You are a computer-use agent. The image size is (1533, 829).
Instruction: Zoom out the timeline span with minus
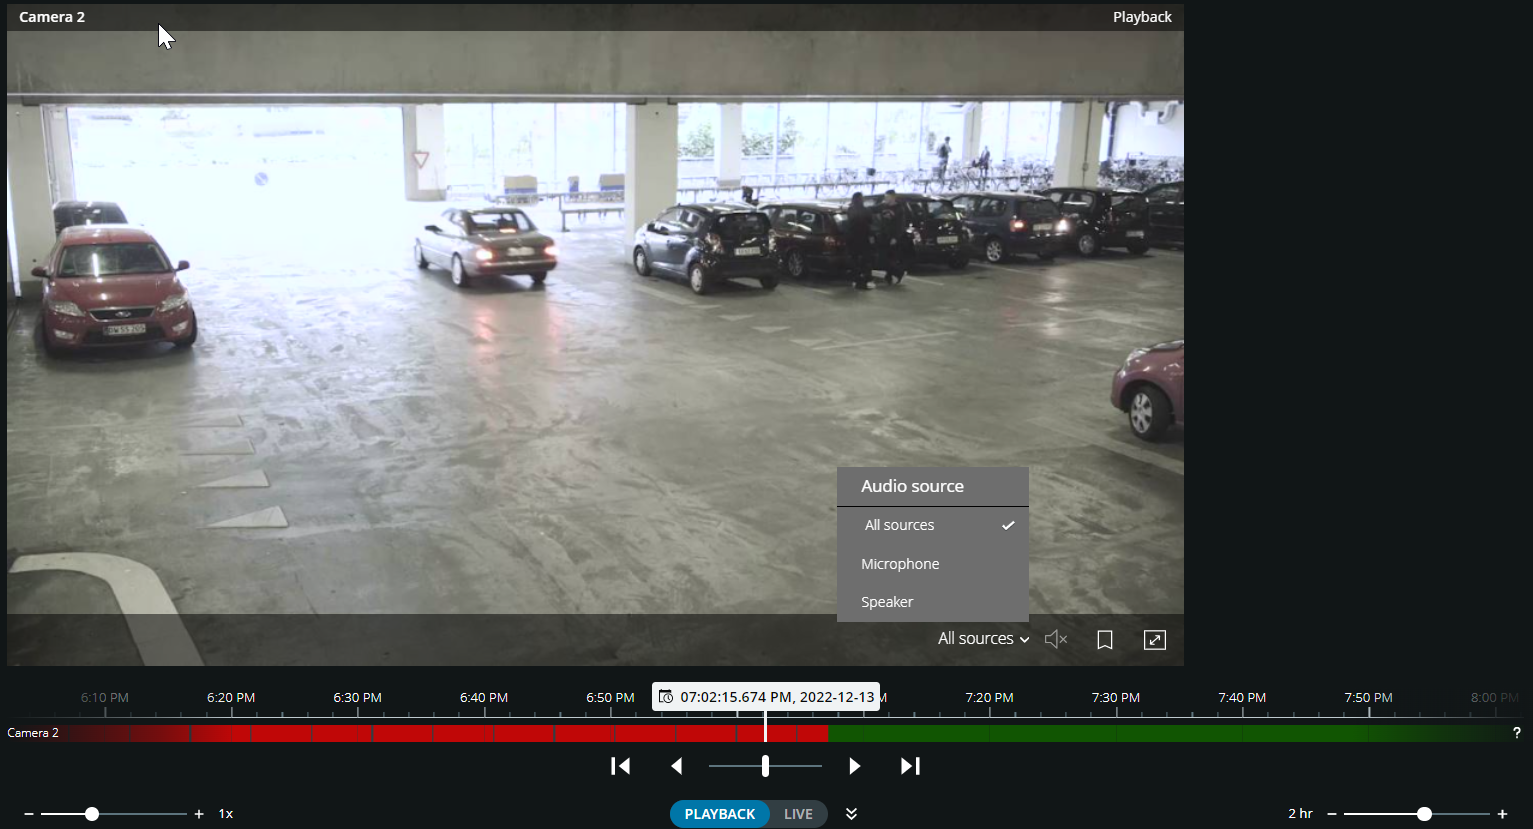tap(1332, 814)
